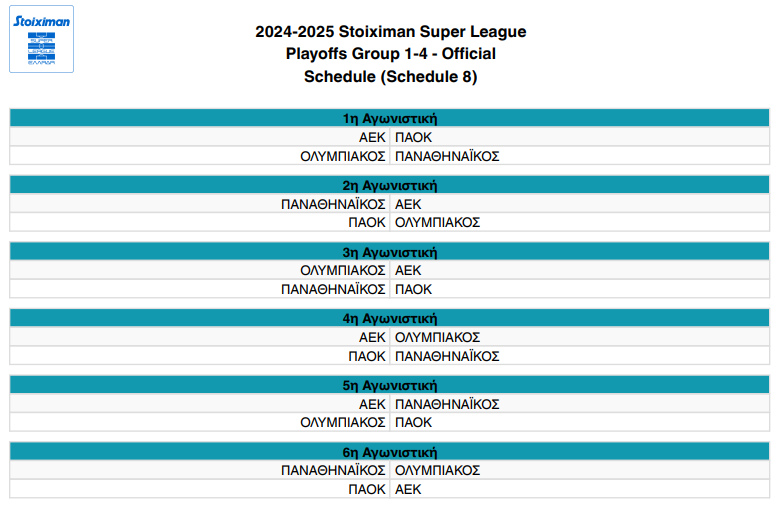777x509 pixels.
Task: Select the 1η Αγωνιστική header bar
Action: tap(390, 119)
